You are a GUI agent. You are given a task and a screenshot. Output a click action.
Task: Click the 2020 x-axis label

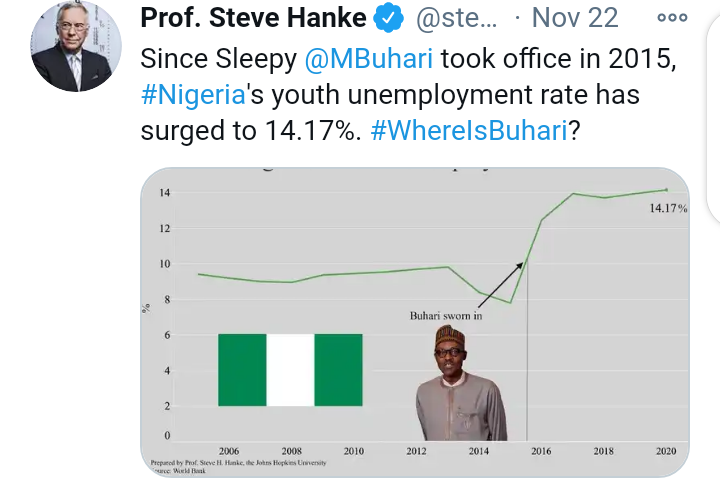point(666,451)
